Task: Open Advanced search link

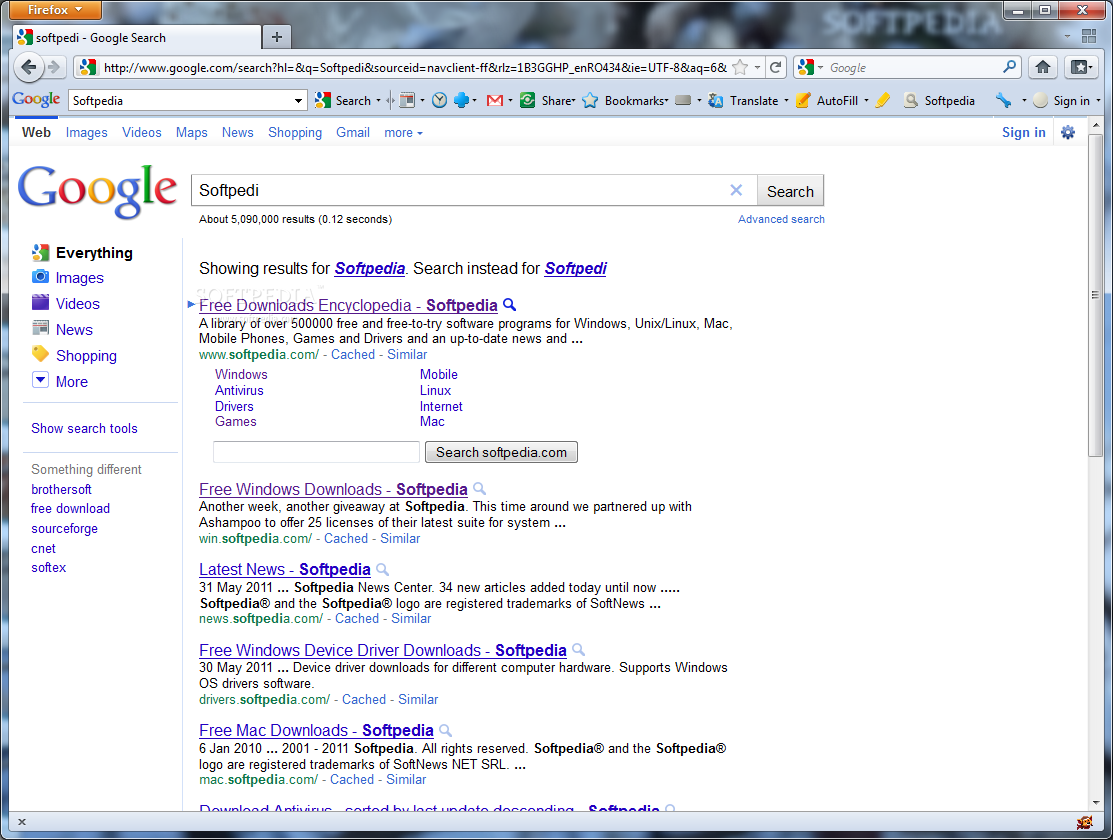Action: click(781, 219)
